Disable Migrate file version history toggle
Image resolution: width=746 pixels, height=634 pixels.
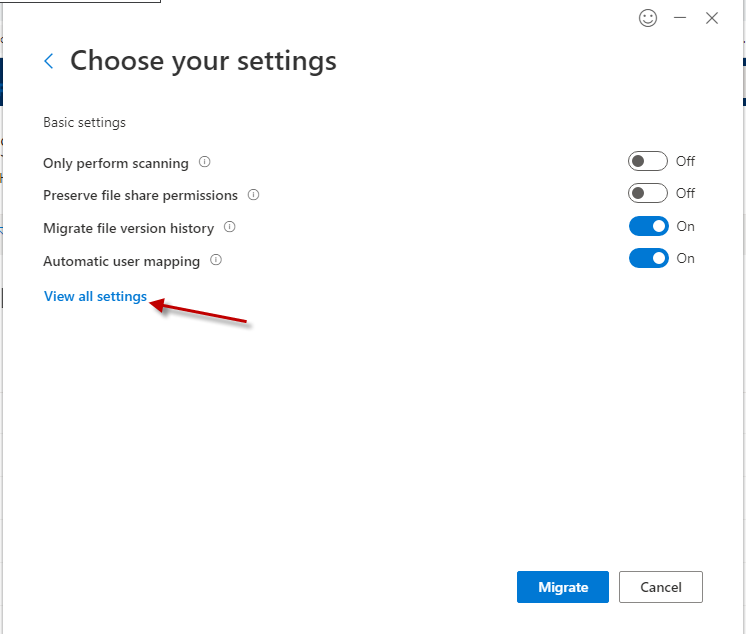pos(648,226)
